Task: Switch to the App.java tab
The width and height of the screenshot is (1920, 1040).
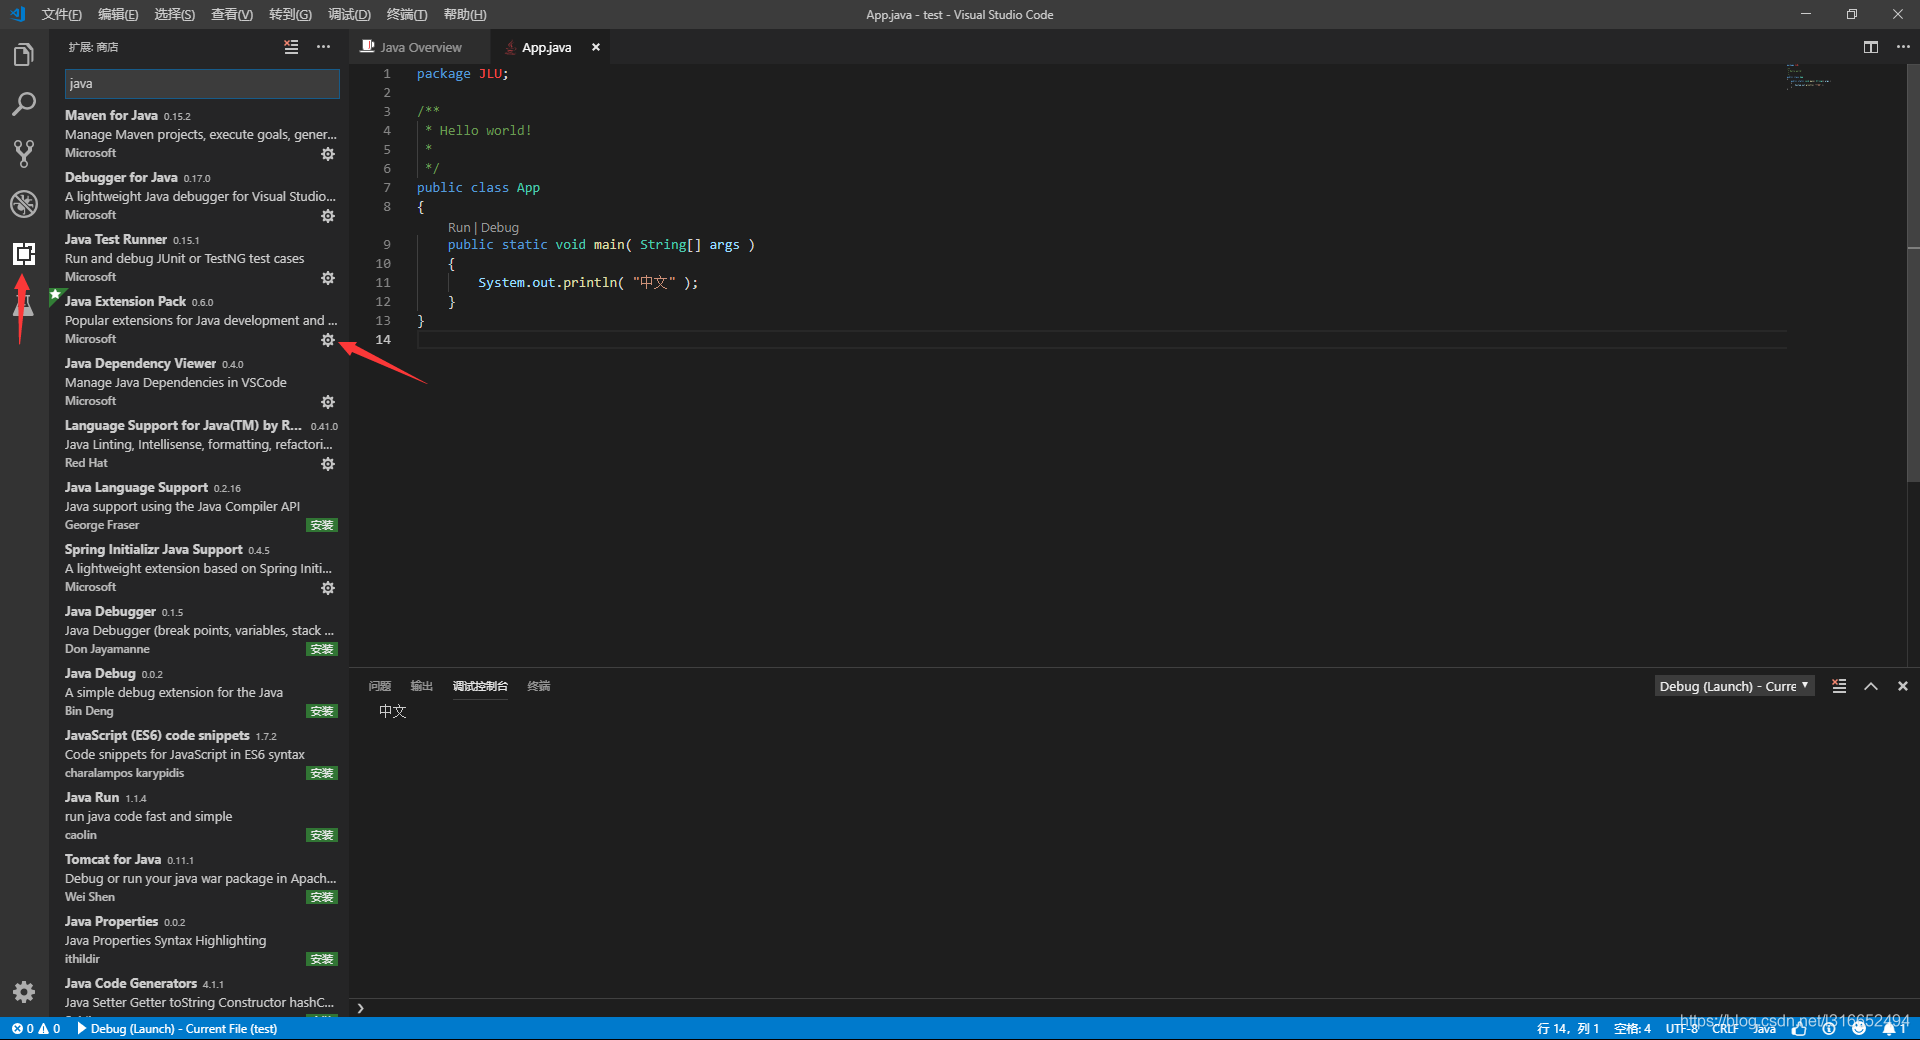Action: pos(546,47)
